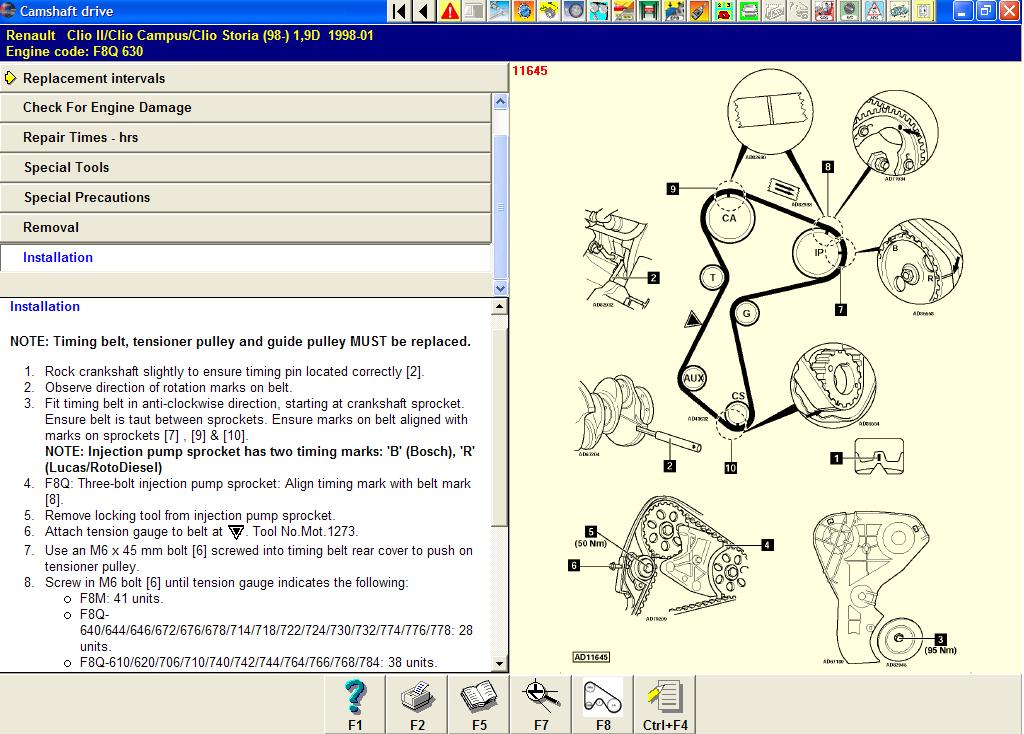The height and width of the screenshot is (734, 1024).
Task: Go to first page with bar-arrow icon
Action: pyautogui.click(x=400, y=11)
